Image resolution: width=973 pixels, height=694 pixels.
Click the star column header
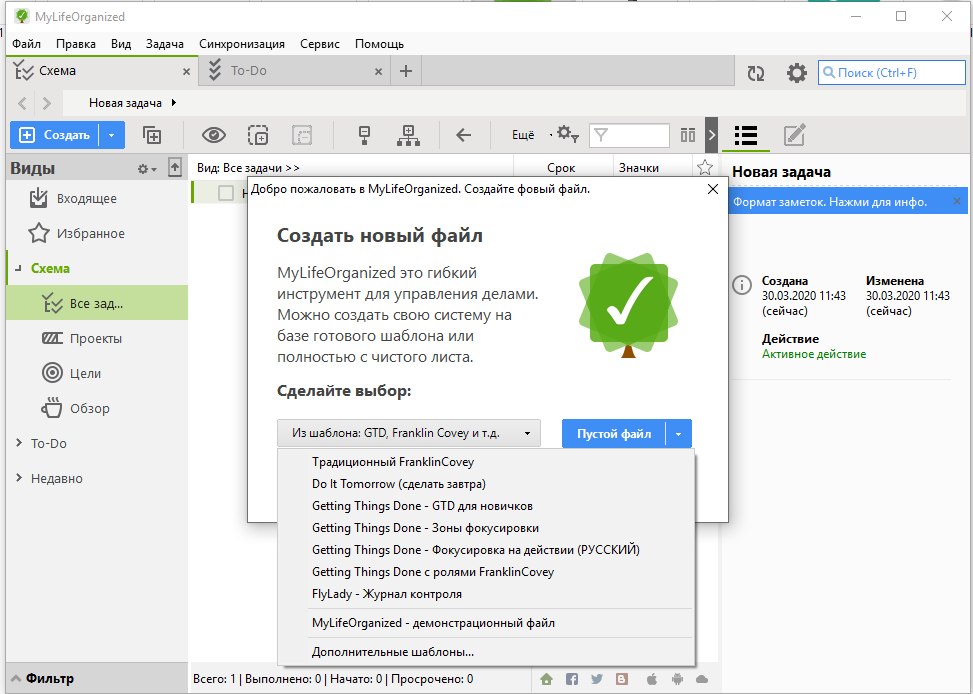[x=704, y=167]
